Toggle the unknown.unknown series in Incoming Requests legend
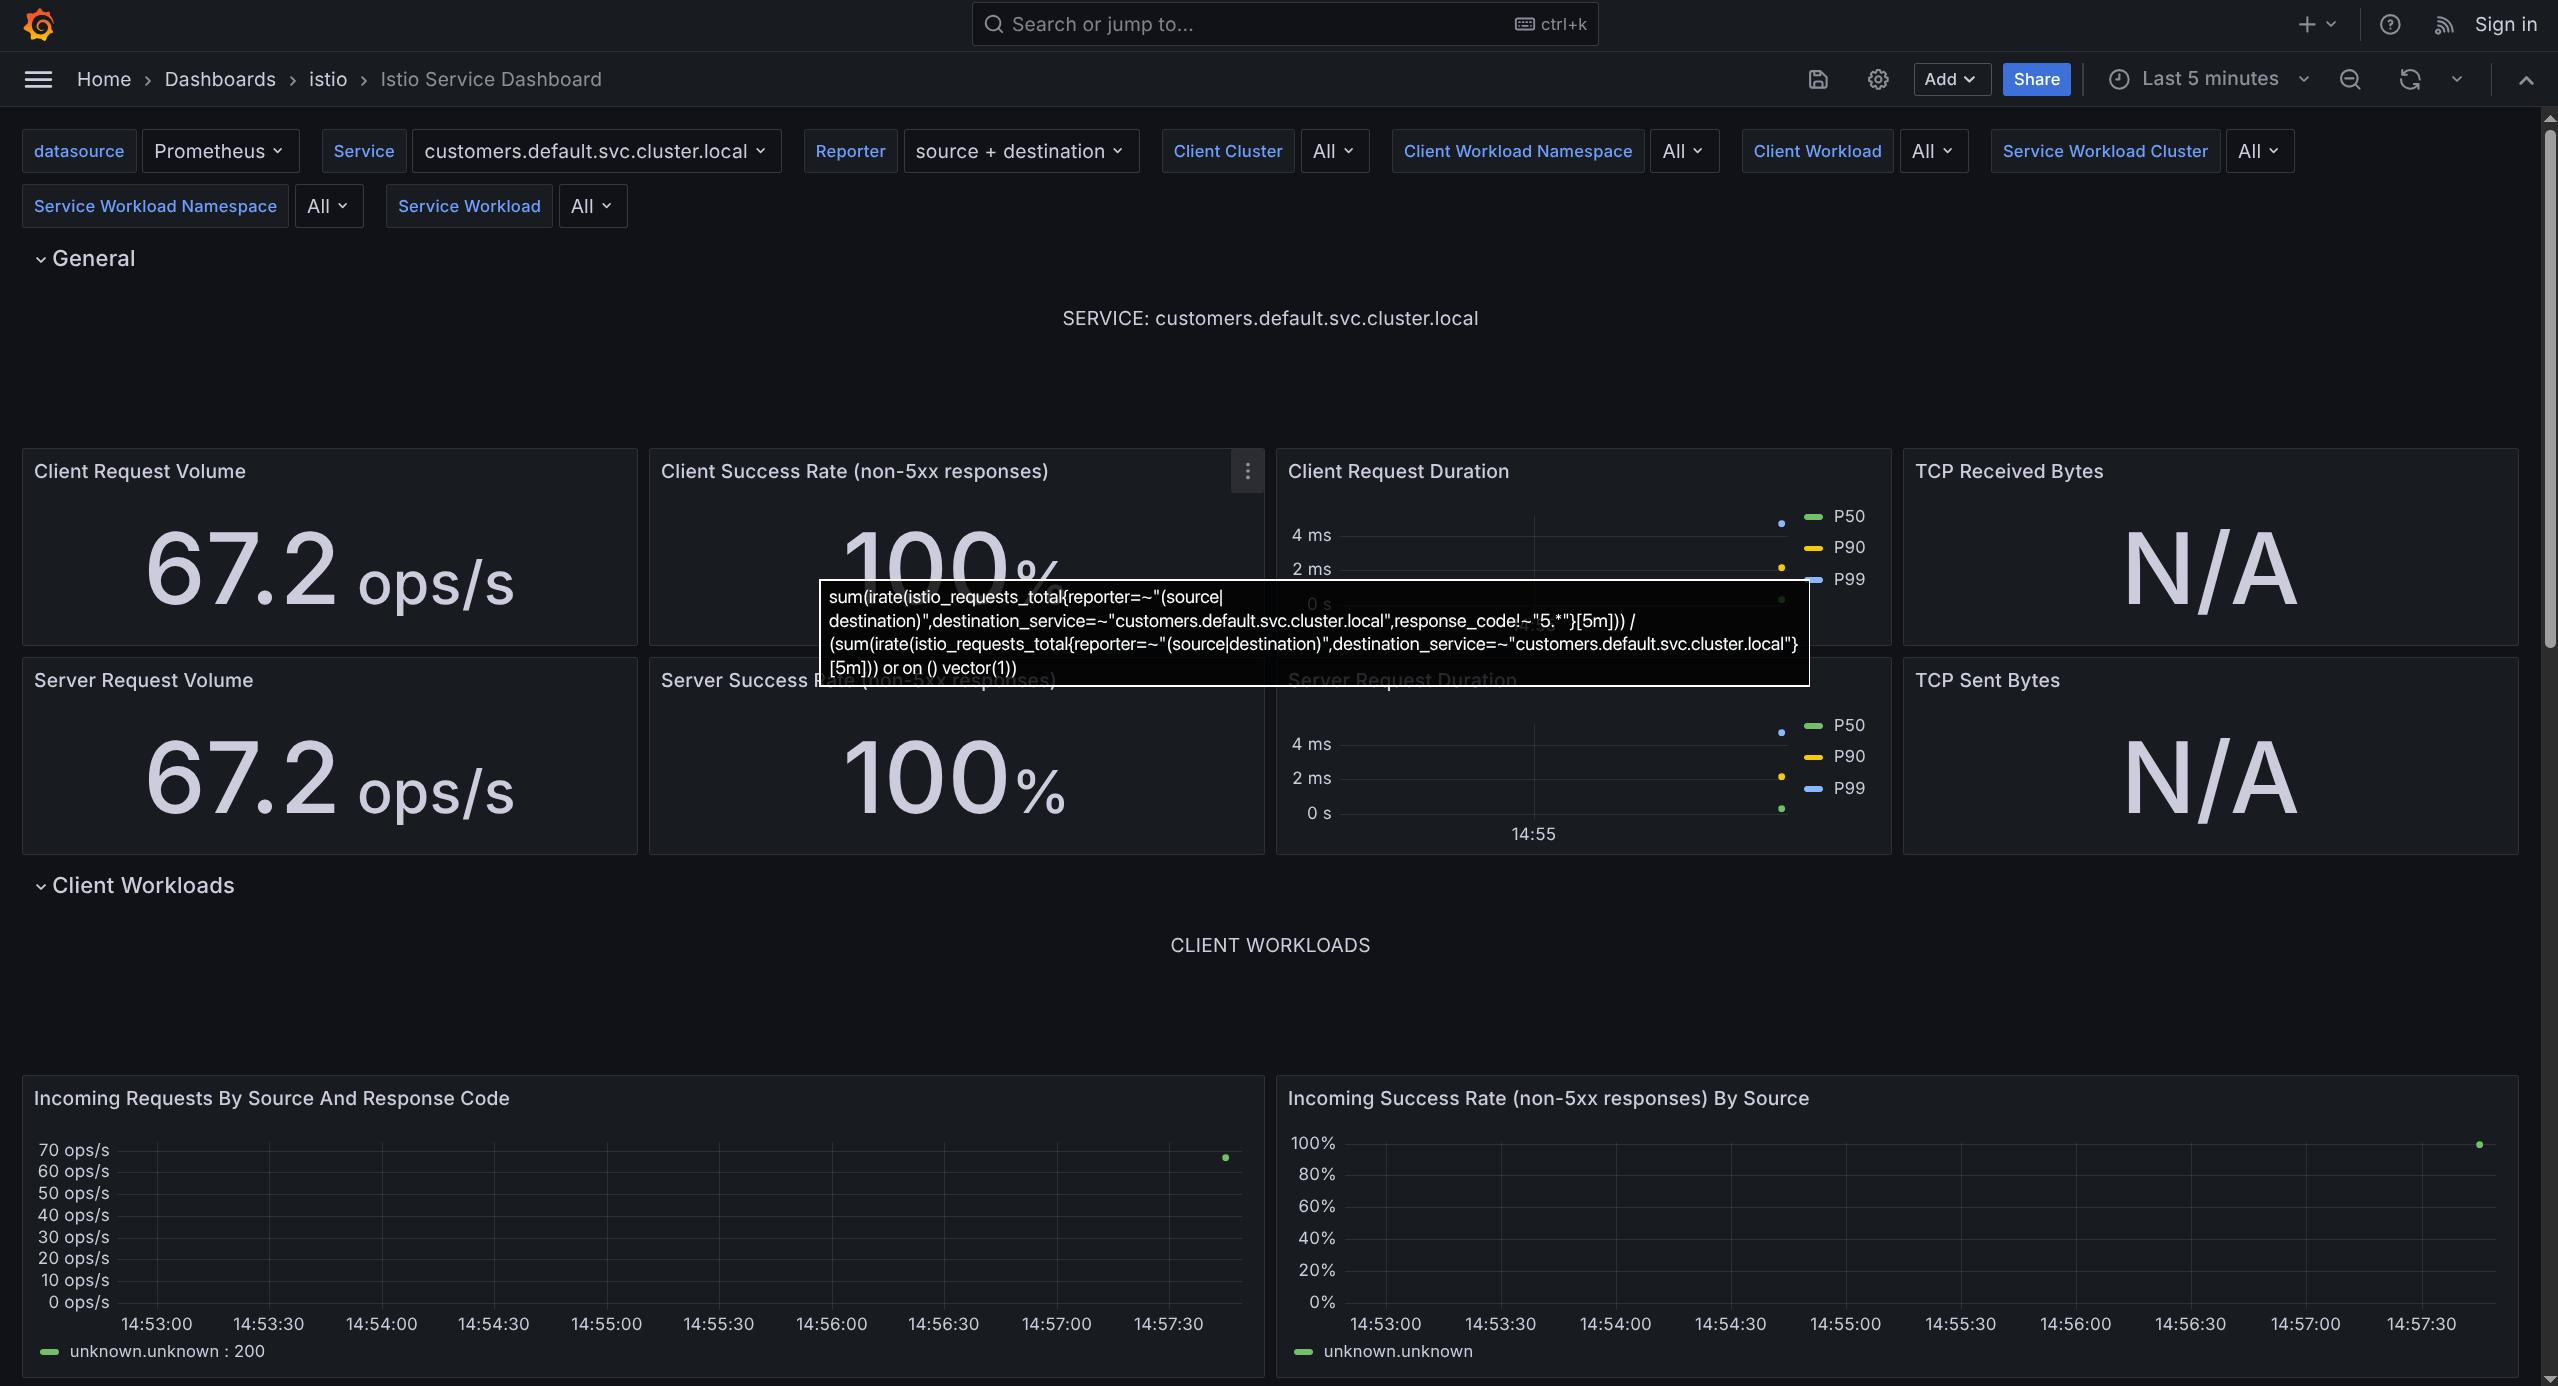This screenshot has width=2558, height=1386. pyautogui.click(x=152, y=1351)
